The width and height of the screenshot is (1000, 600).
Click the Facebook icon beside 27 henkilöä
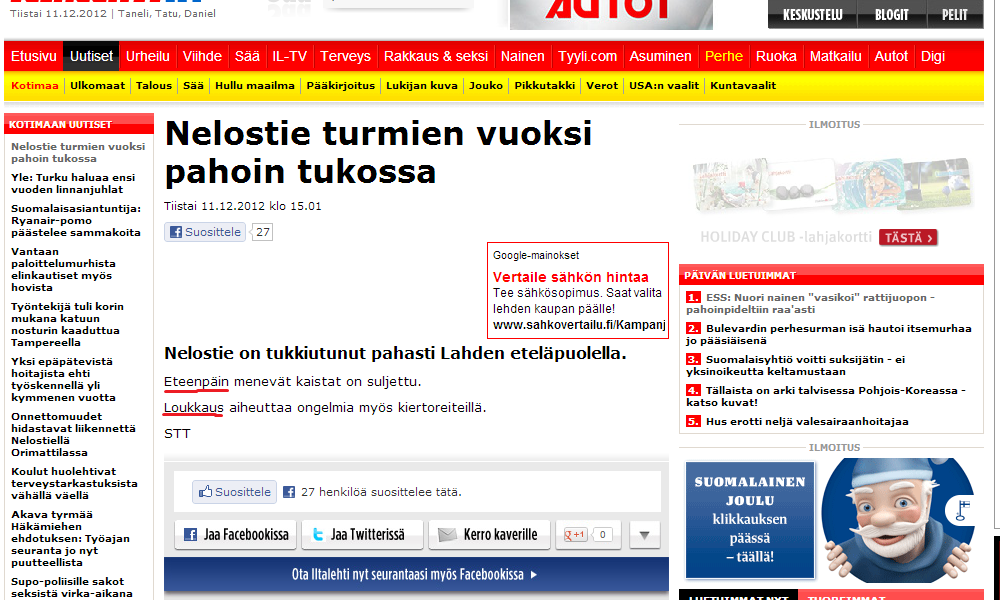click(x=289, y=492)
